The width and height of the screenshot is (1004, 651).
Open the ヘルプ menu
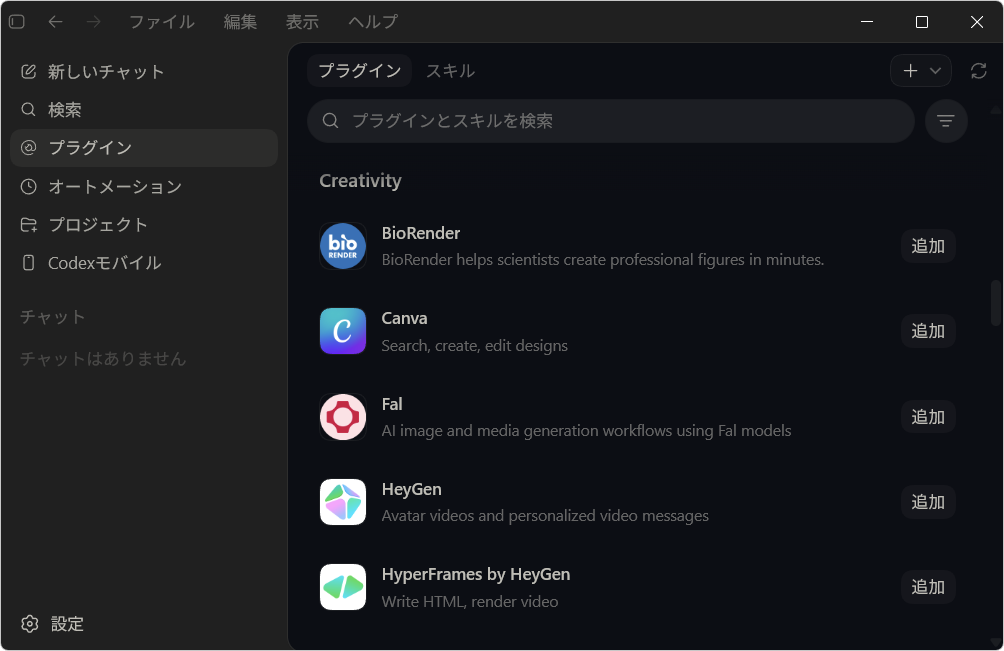pyautogui.click(x=373, y=22)
